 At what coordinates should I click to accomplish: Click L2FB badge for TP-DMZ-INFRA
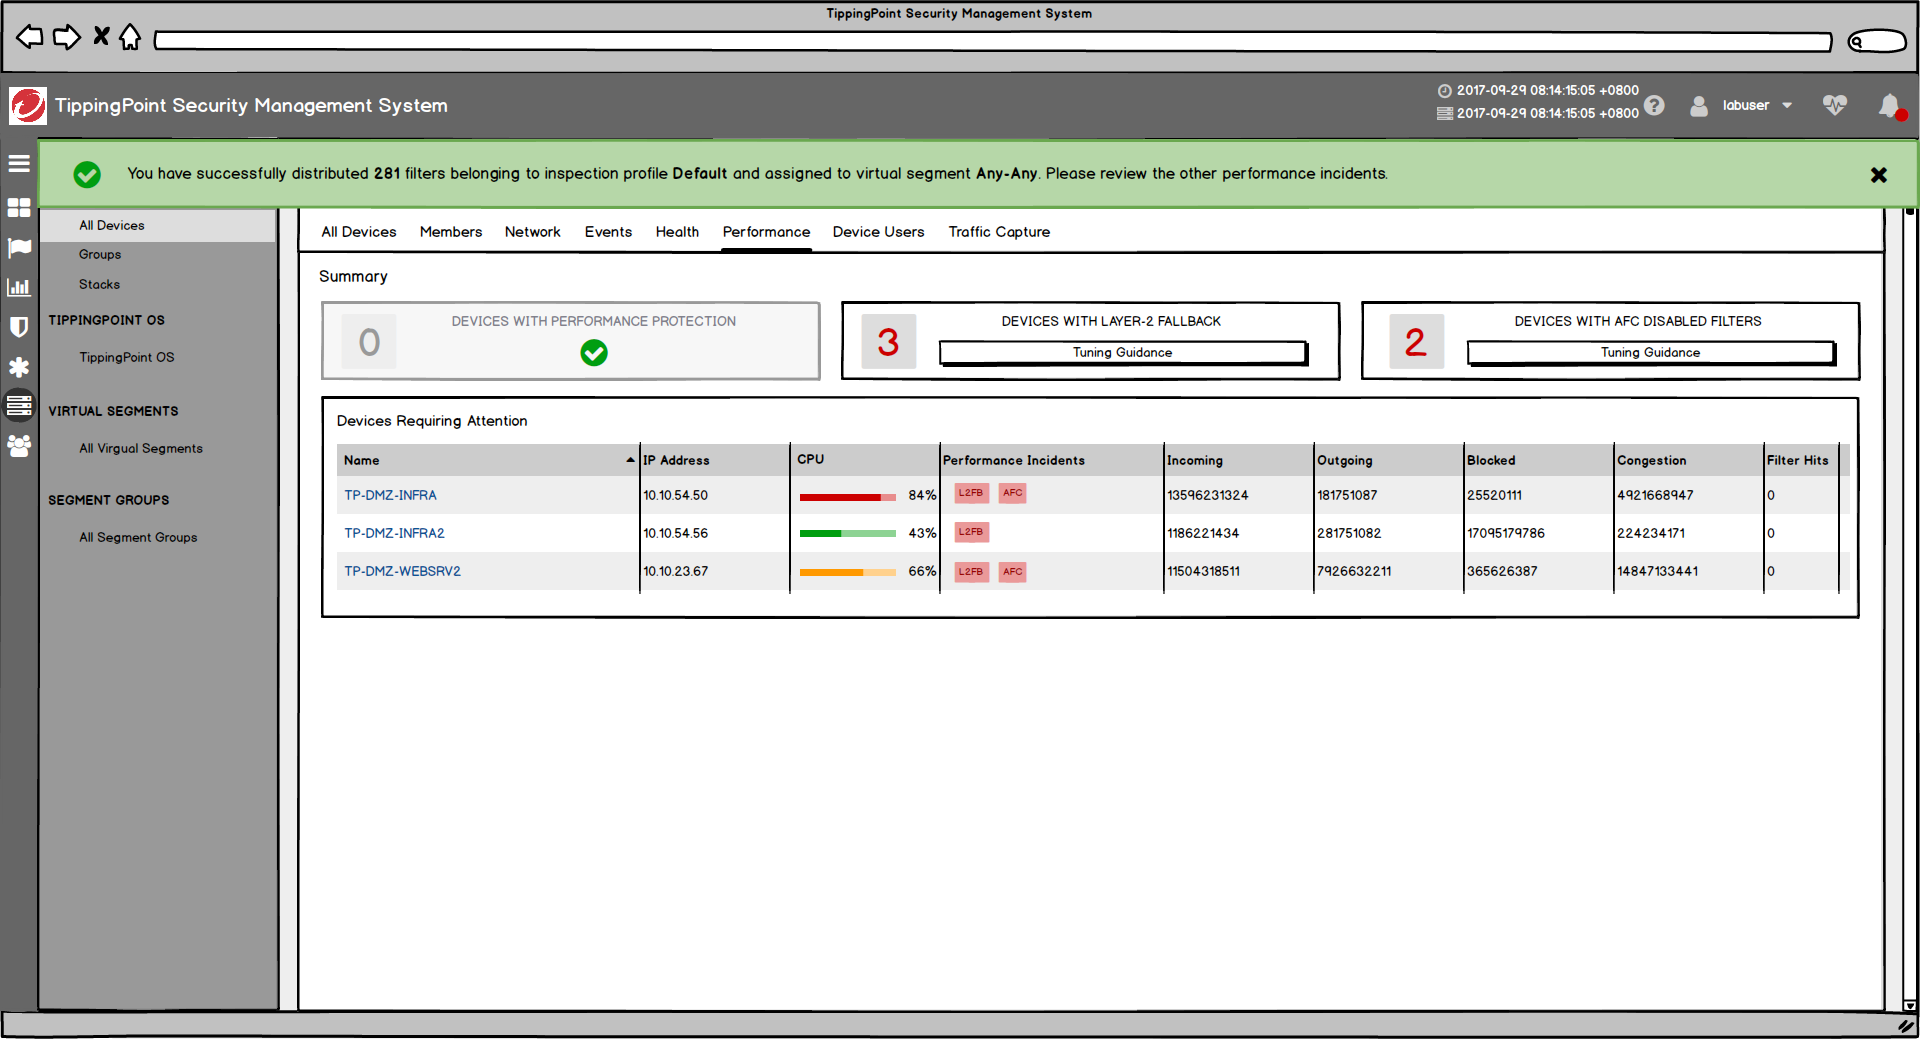click(x=971, y=493)
